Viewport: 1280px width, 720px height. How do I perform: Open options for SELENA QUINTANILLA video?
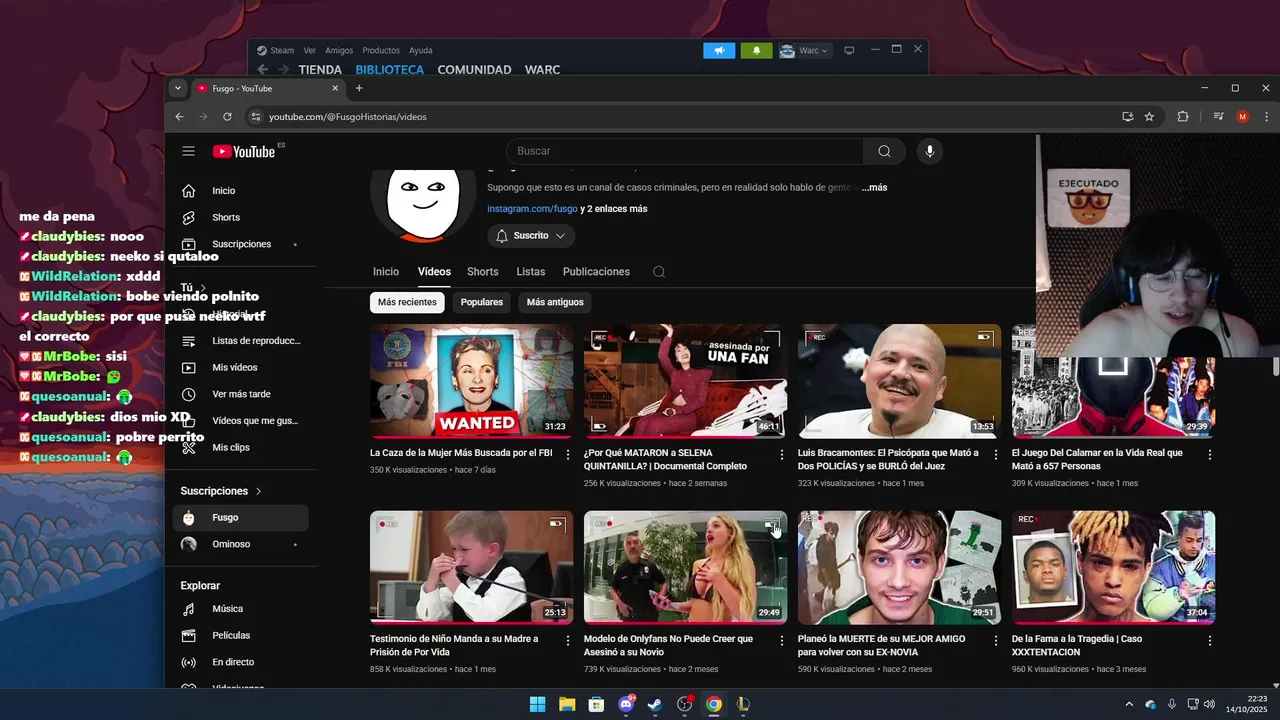[782, 454]
